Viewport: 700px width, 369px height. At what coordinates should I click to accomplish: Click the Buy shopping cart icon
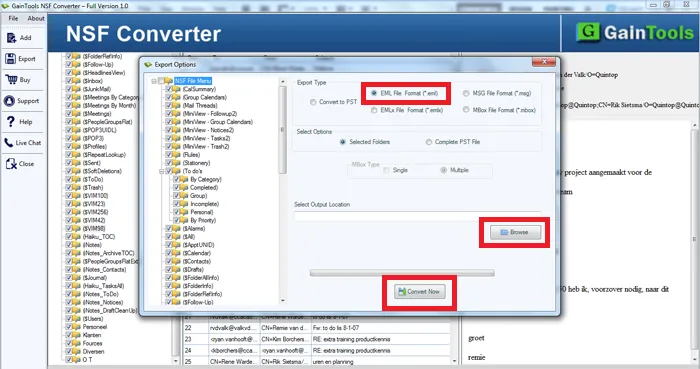[11, 80]
